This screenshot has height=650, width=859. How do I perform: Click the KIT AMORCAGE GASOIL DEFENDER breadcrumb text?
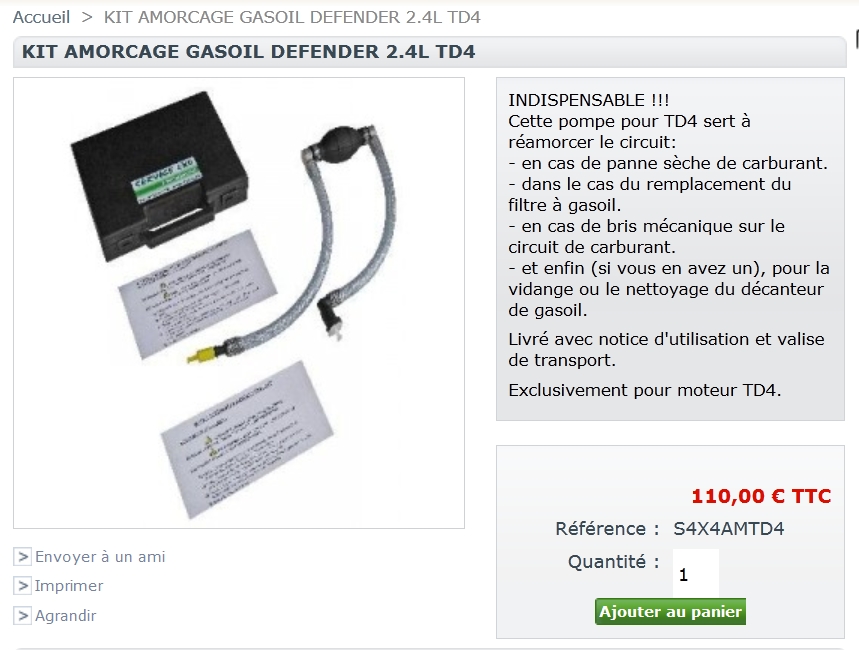pyautogui.click(x=292, y=17)
